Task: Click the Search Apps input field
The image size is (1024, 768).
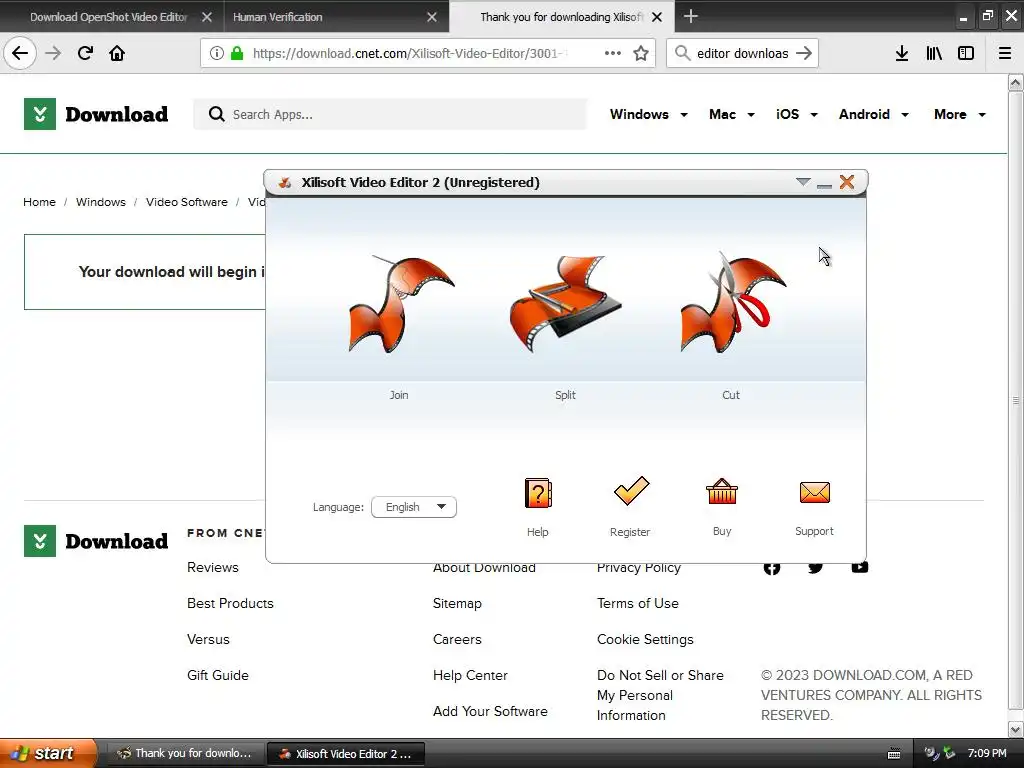Action: click(x=390, y=114)
